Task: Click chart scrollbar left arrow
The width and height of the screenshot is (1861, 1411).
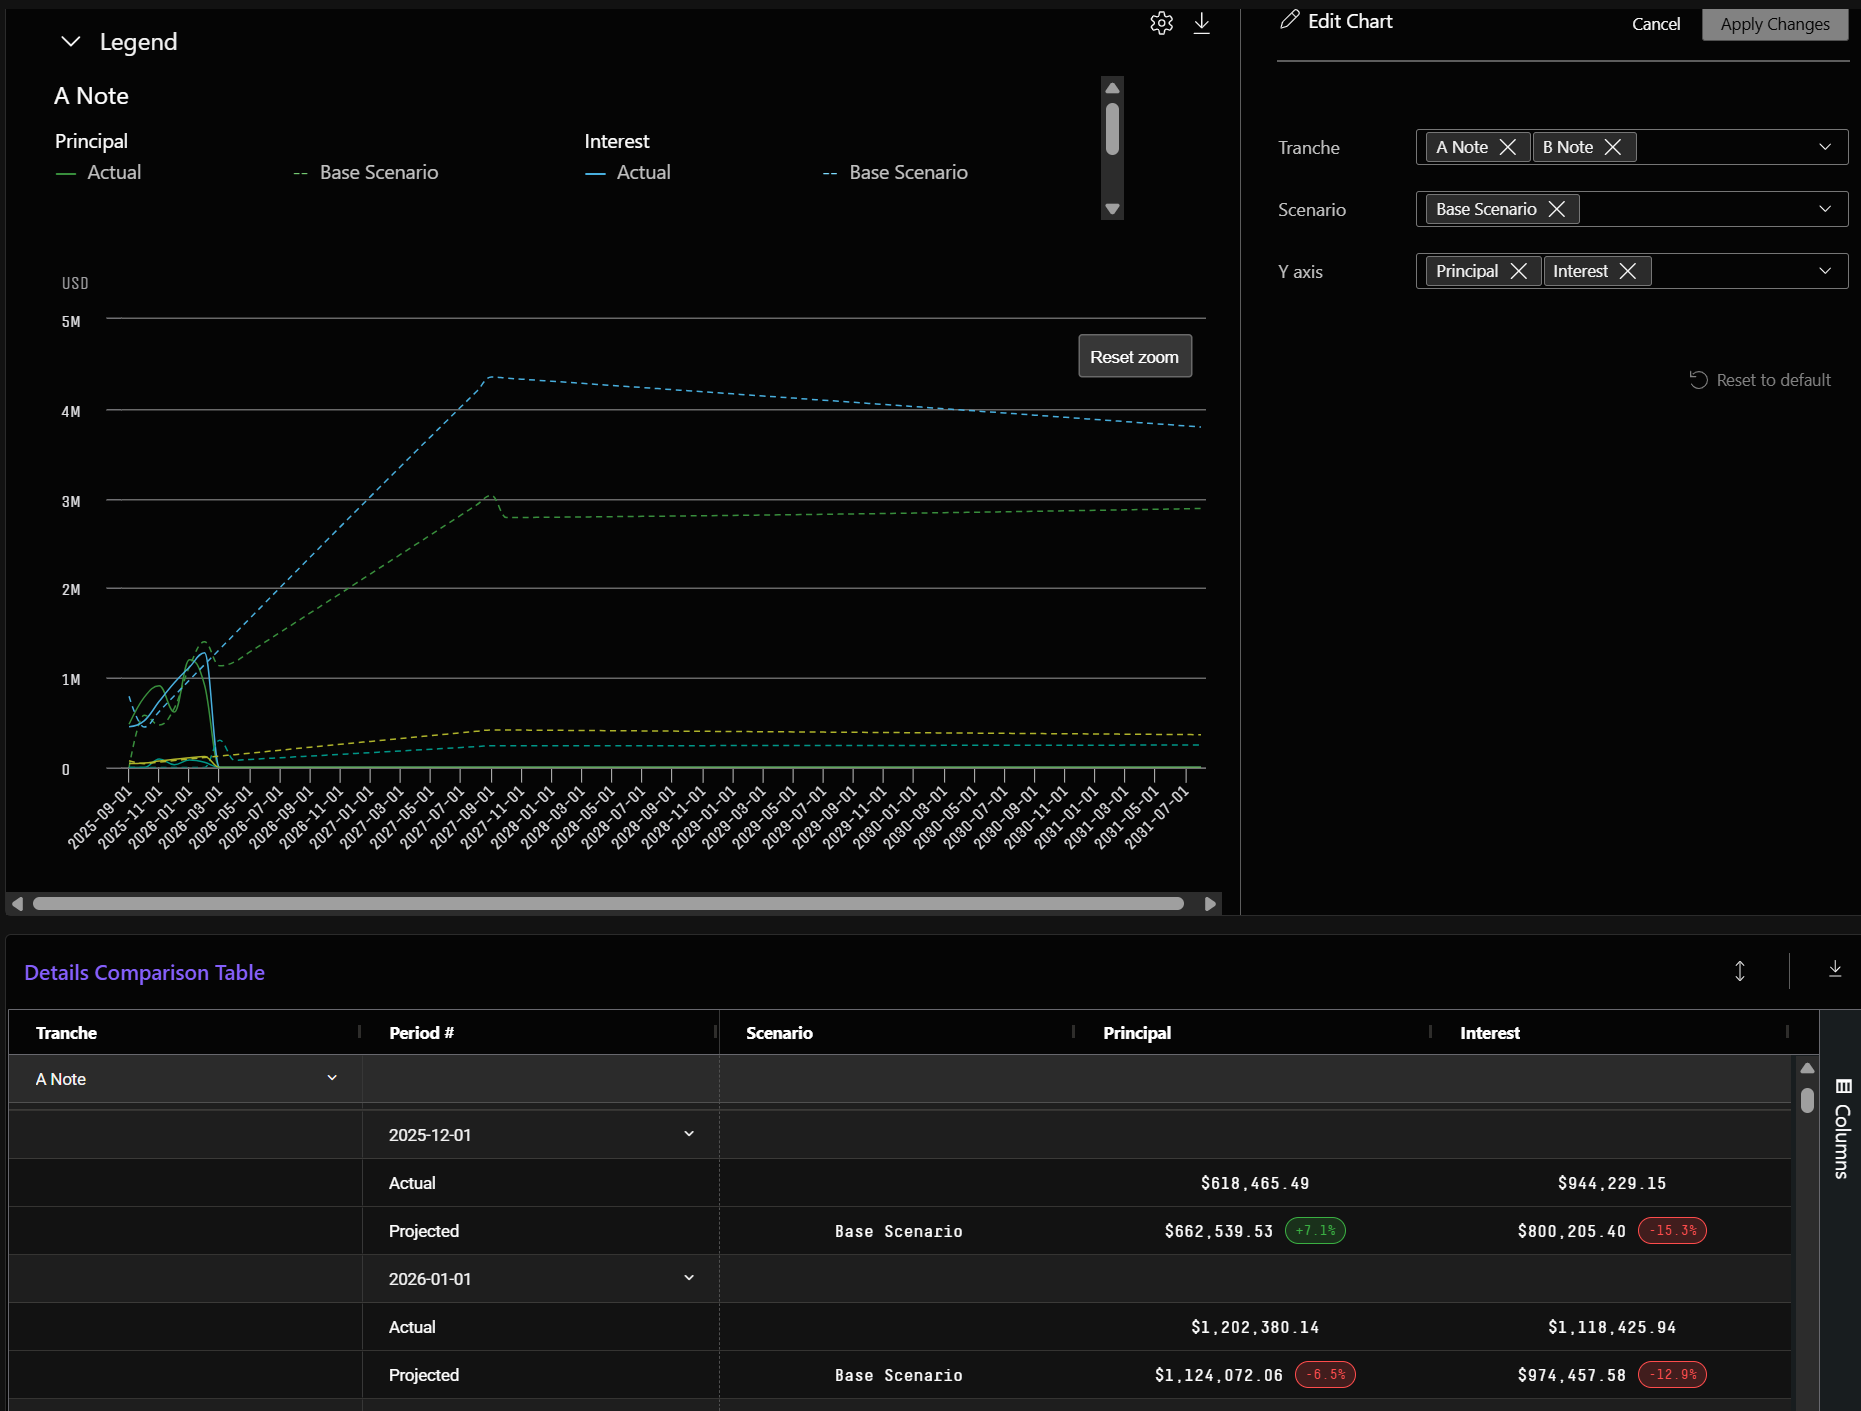Action: tap(17, 904)
